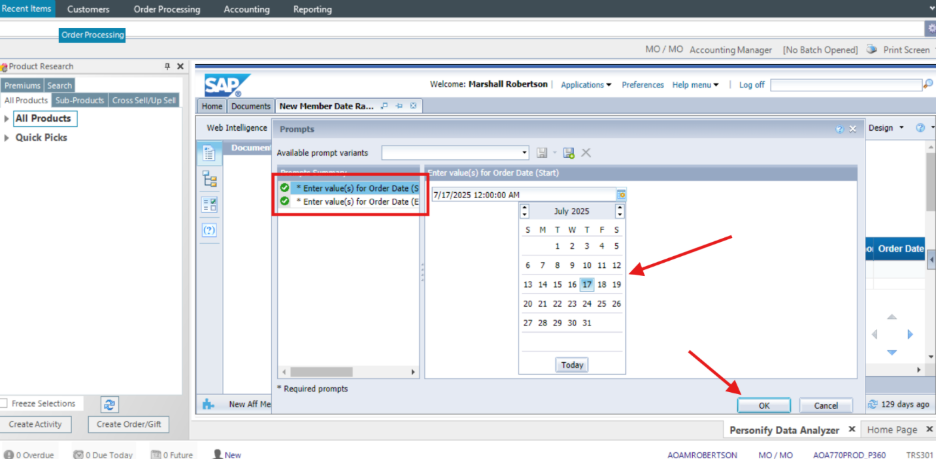This screenshot has height=459, width=936.
Task: Expand the All Products tree node
Action: tap(7, 119)
